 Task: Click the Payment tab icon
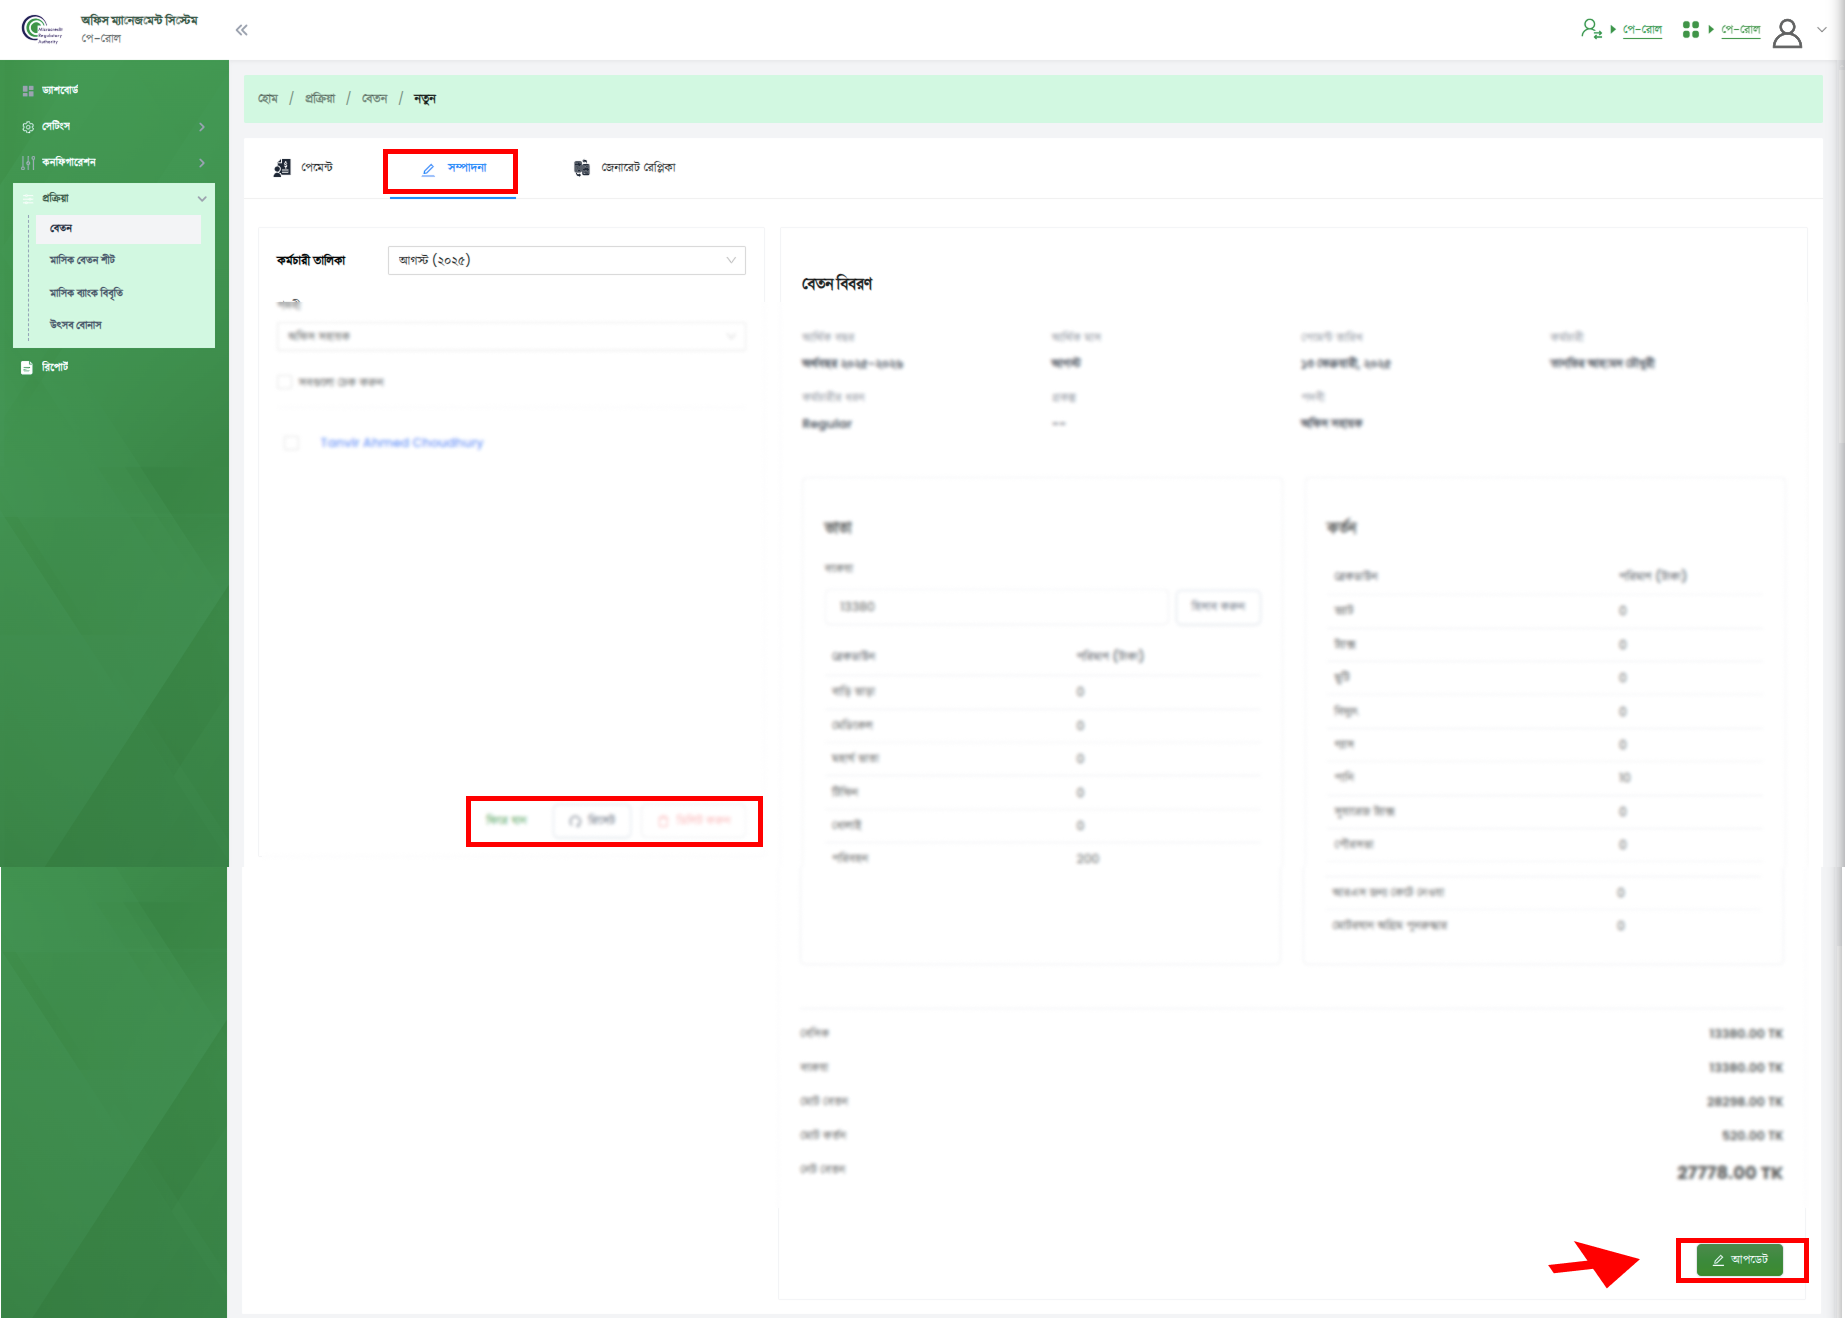(282, 167)
